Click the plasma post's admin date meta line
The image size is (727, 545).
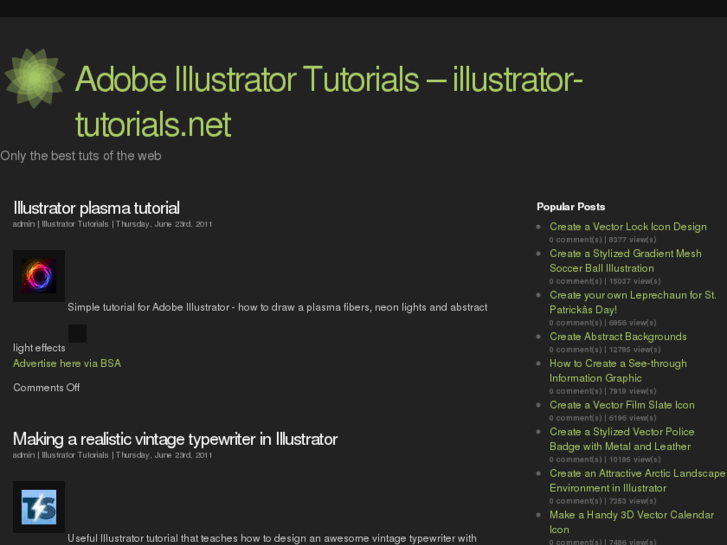[x=112, y=224]
